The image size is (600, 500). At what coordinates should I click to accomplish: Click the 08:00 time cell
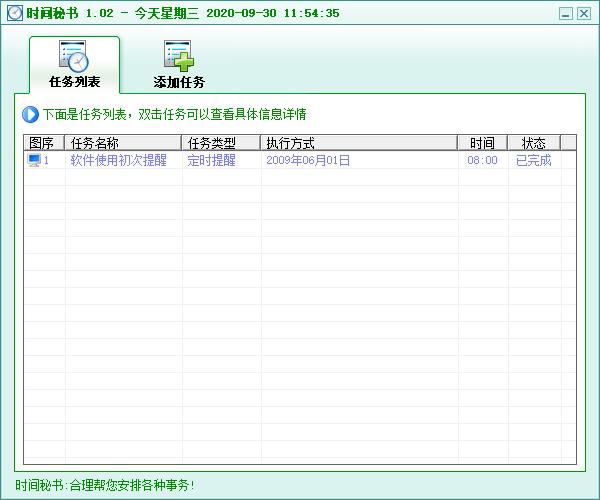click(482, 160)
